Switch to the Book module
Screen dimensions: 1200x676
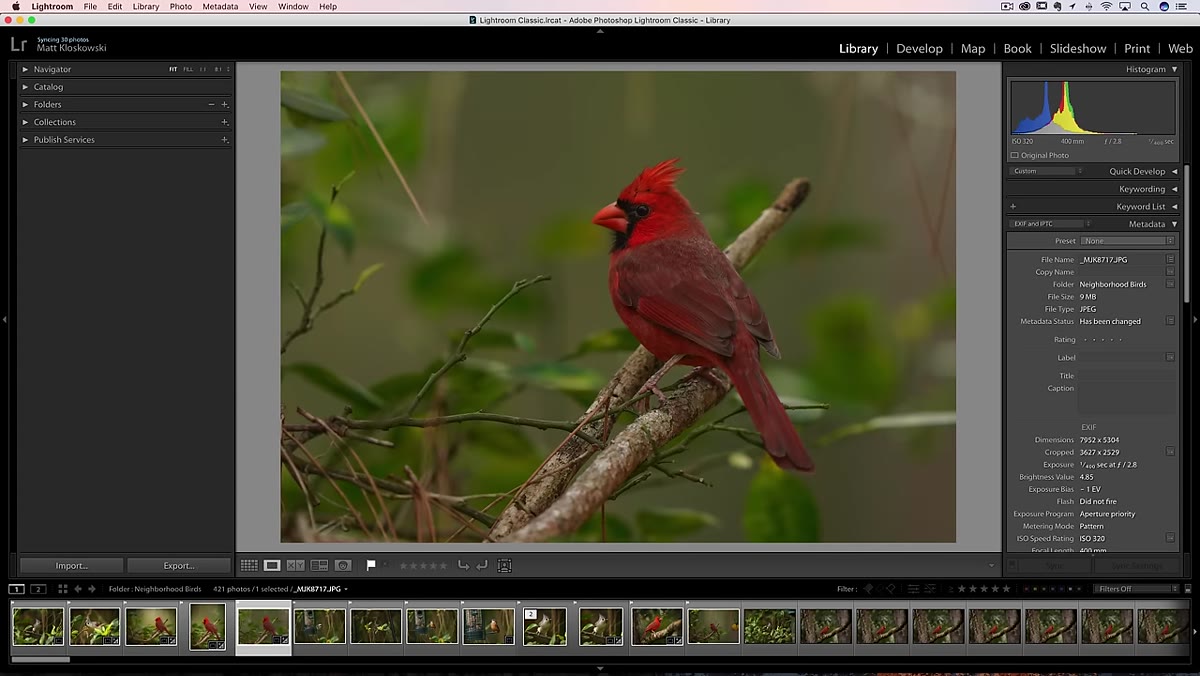(1017, 48)
